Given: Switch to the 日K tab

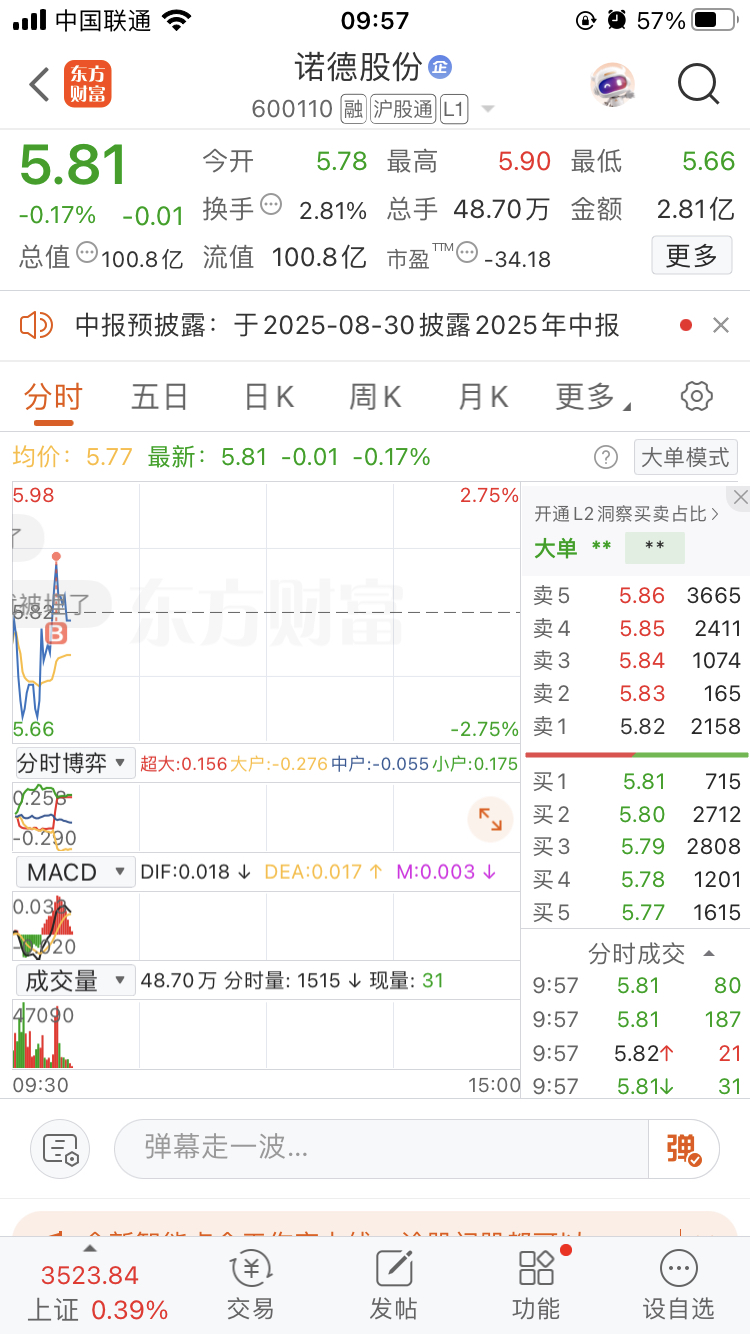Looking at the screenshot, I should coord(269,397).
